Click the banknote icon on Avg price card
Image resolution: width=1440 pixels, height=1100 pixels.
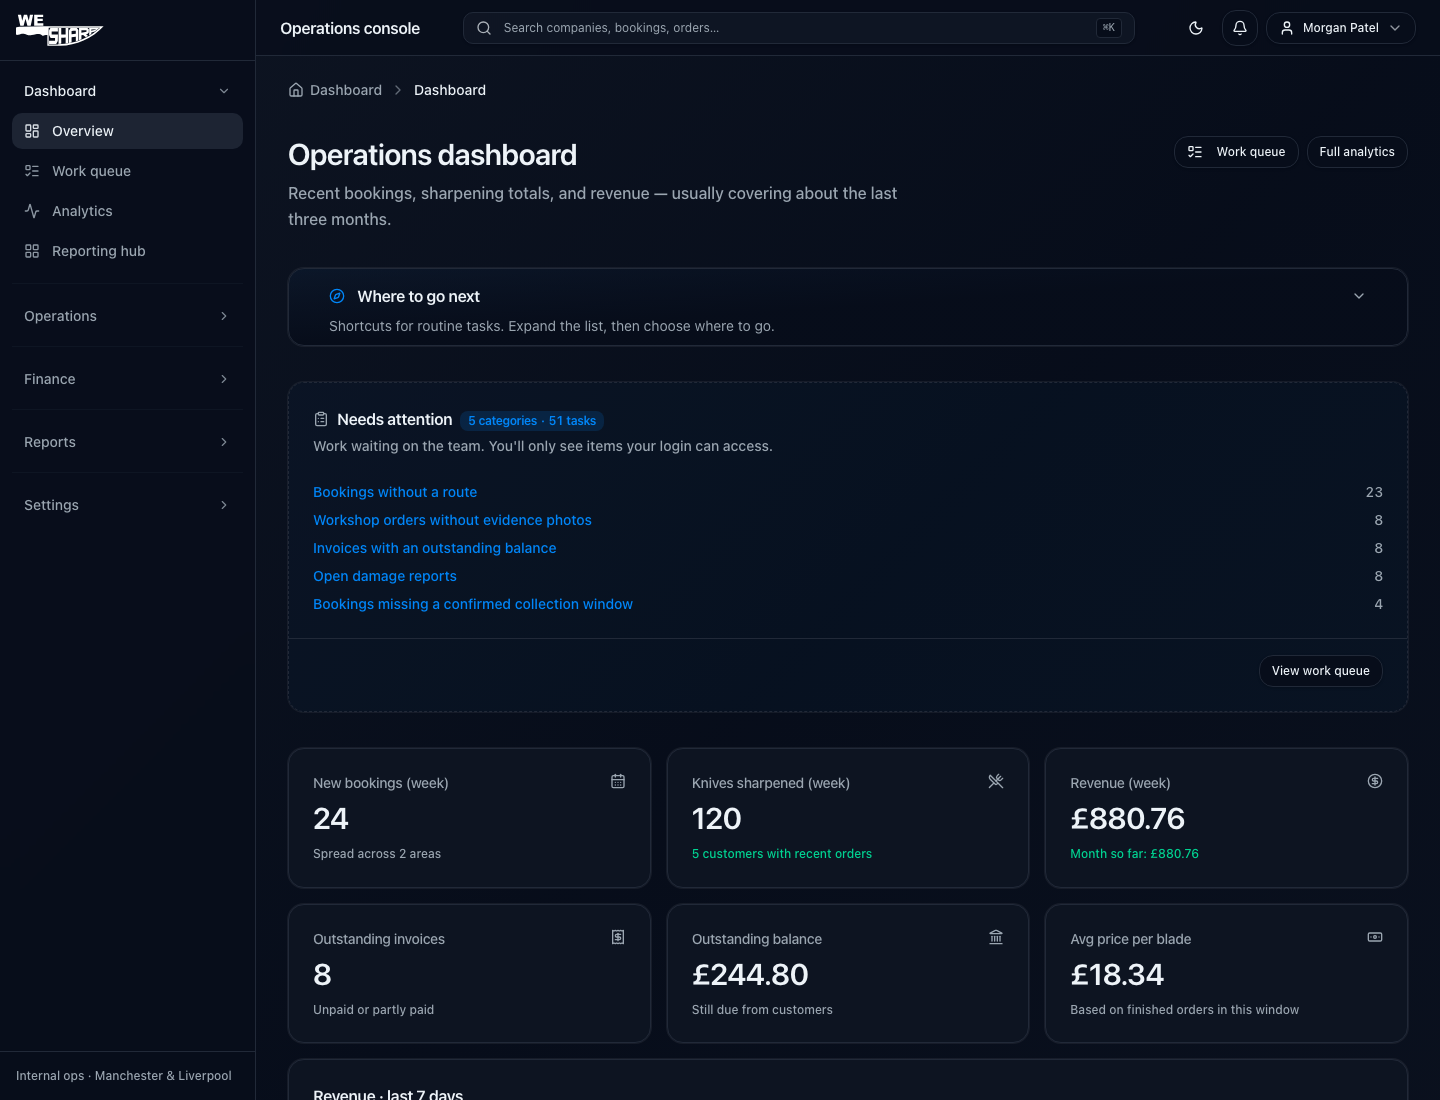click(x=1375, y=937)
